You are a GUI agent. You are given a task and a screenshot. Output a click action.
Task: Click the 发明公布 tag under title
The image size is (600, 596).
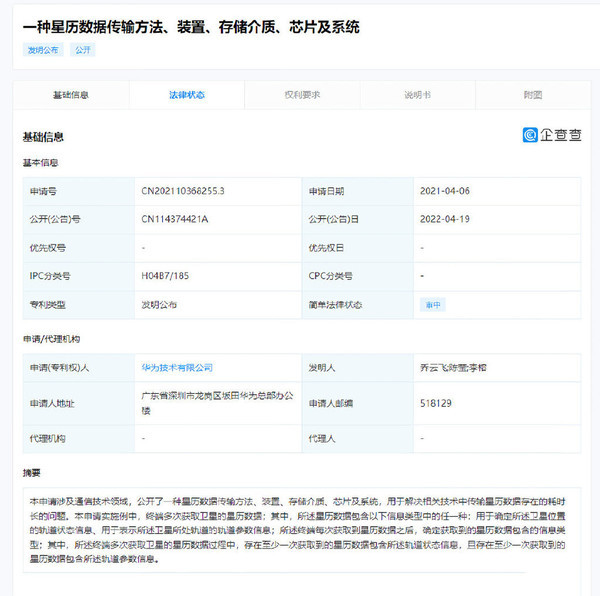43,50
